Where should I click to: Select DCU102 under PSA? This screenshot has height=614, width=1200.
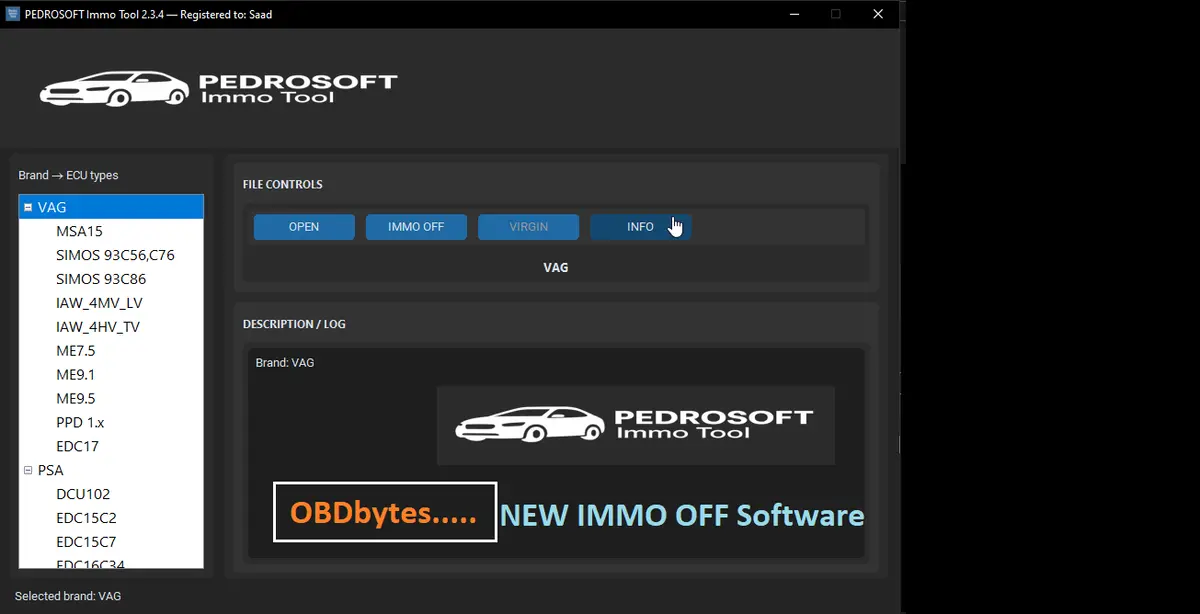tap(83, 494)
